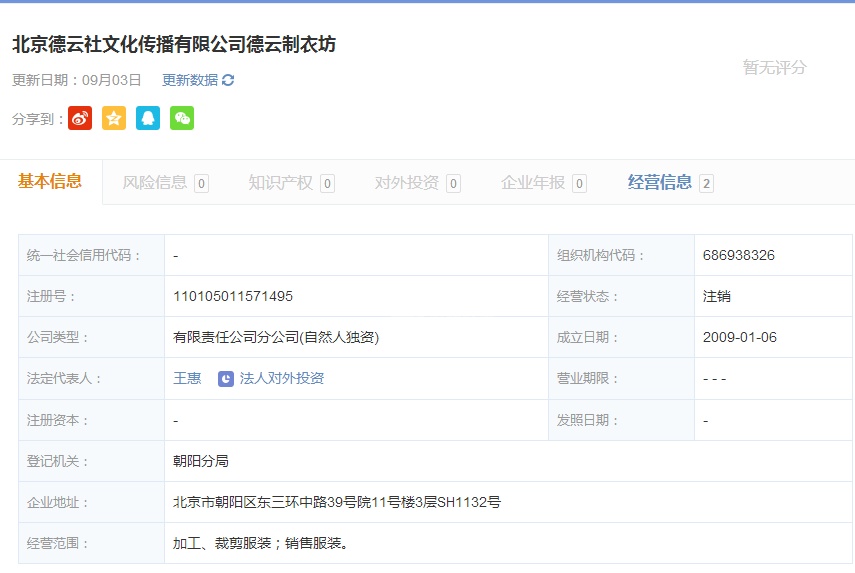
Task: View the 企业年报 tab
Action: tap(533, 183)
